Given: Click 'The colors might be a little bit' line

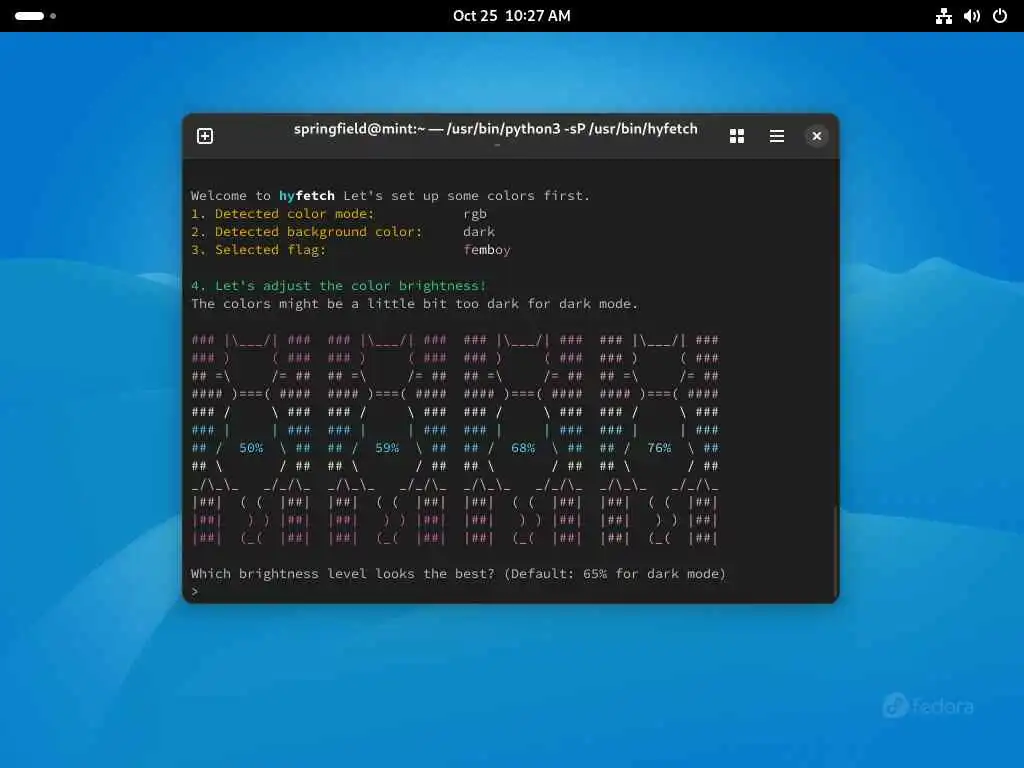Looking at the screenshot, I should [x=415, y=304].
